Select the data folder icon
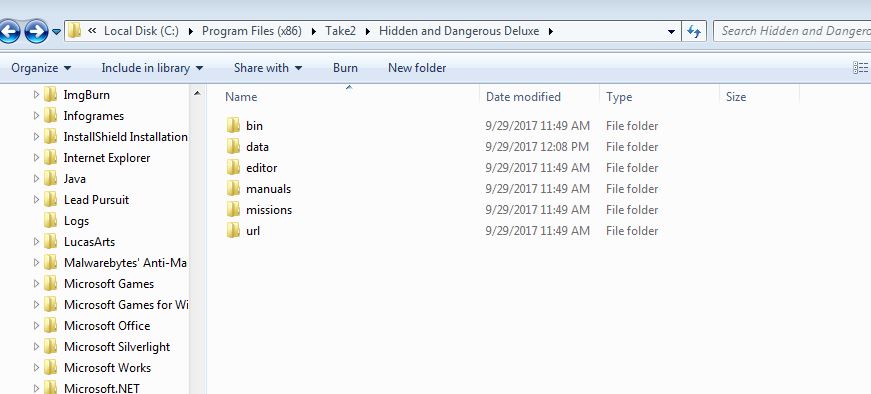871x394 pixels. point(233,147)
